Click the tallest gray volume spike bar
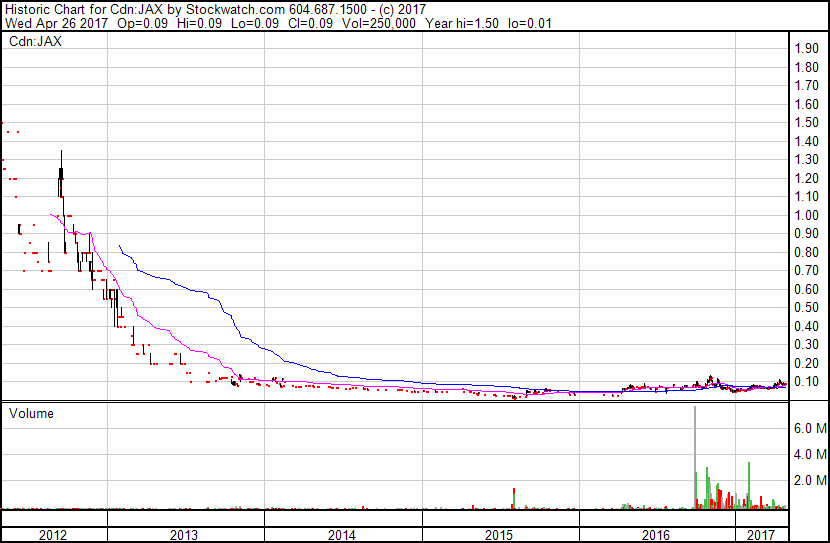The height and width of the screenshot is (543, 830). point(695,450)
